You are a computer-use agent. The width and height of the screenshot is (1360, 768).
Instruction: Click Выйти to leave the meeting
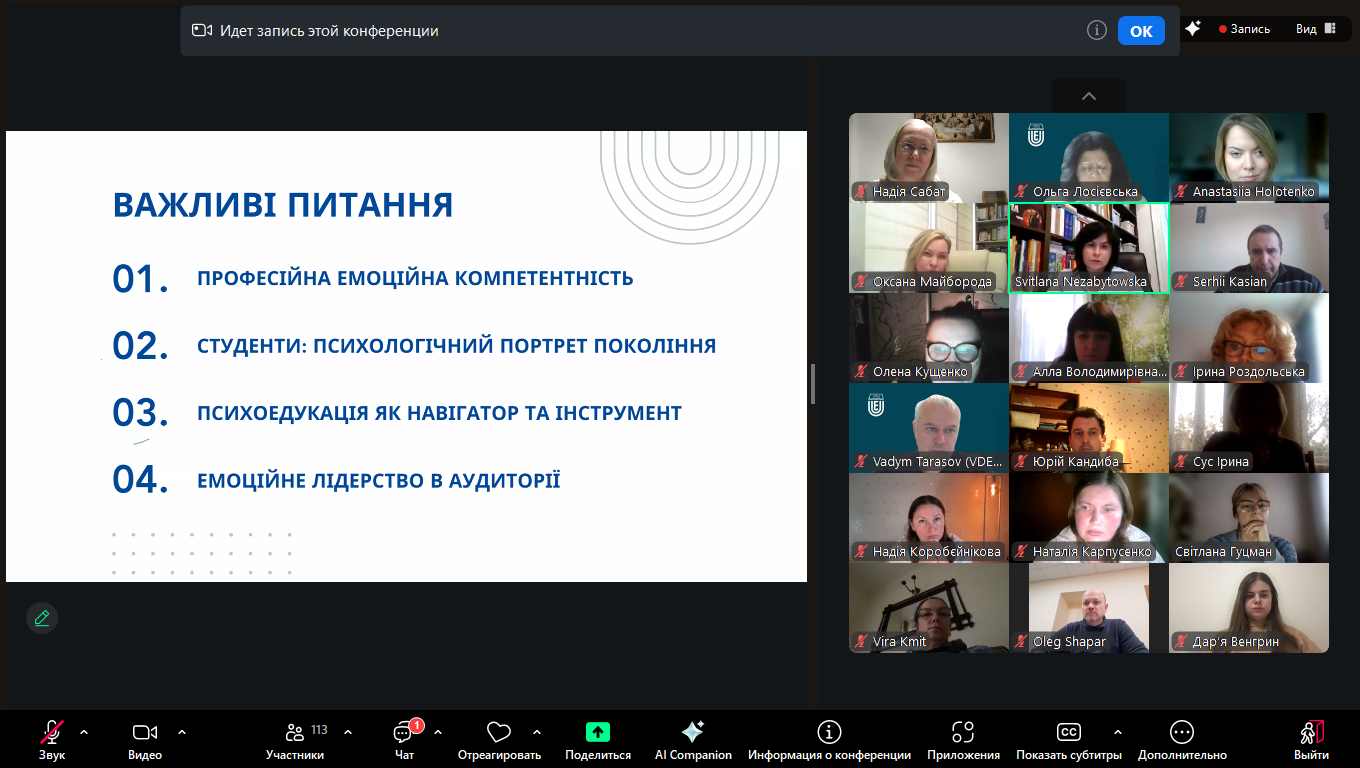point(1311,738)
